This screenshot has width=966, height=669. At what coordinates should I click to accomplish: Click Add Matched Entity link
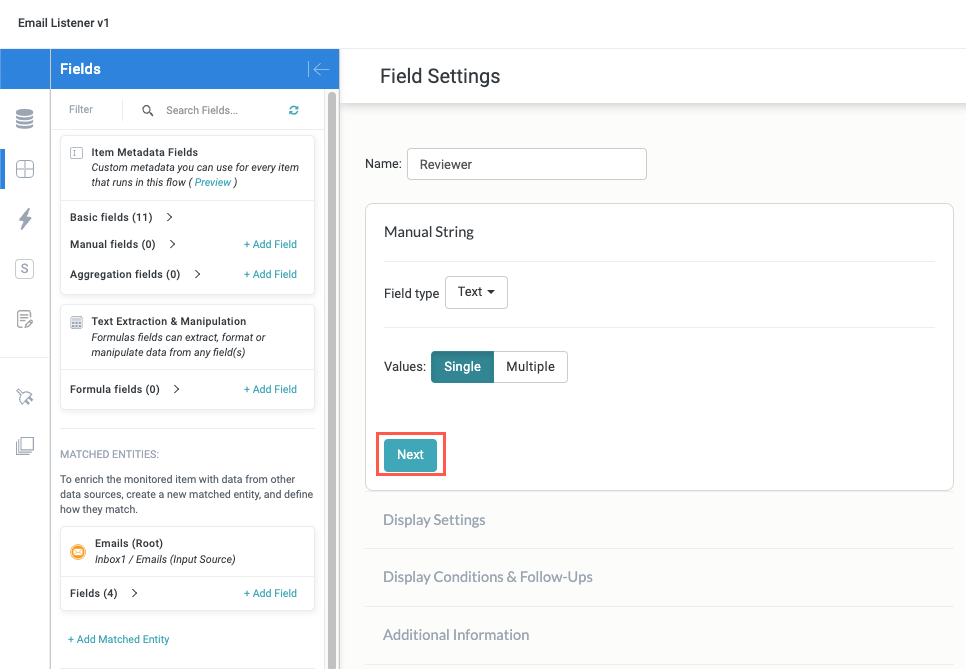[x=118, y=639]
